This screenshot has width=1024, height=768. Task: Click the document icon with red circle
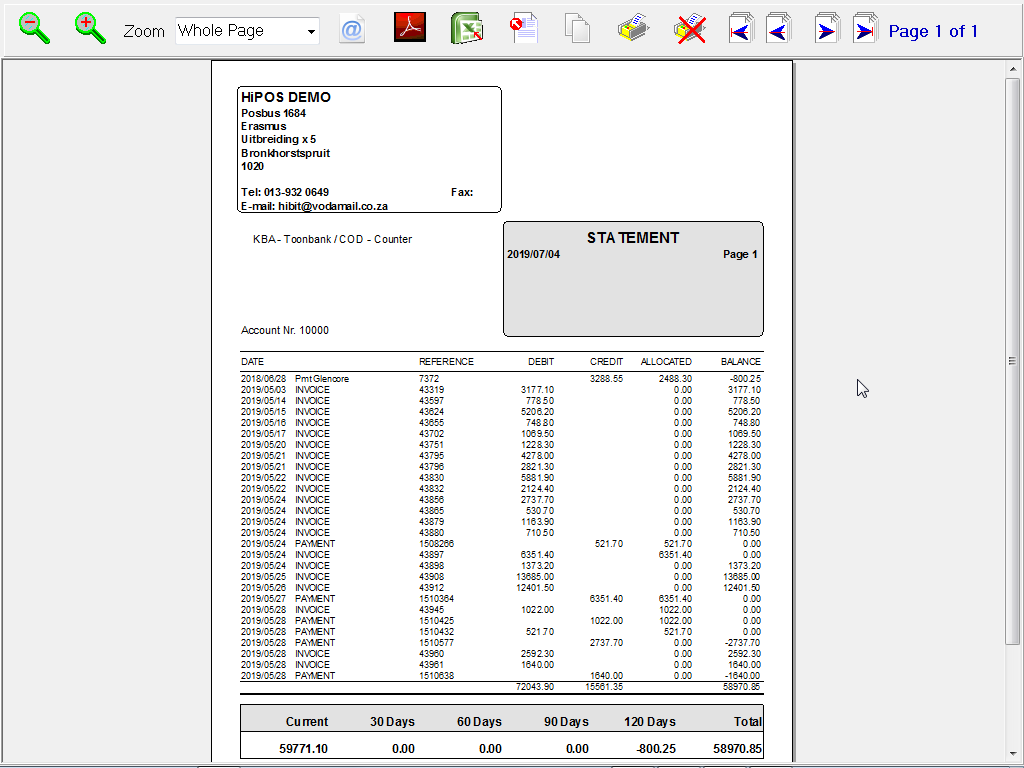point(524,29)
